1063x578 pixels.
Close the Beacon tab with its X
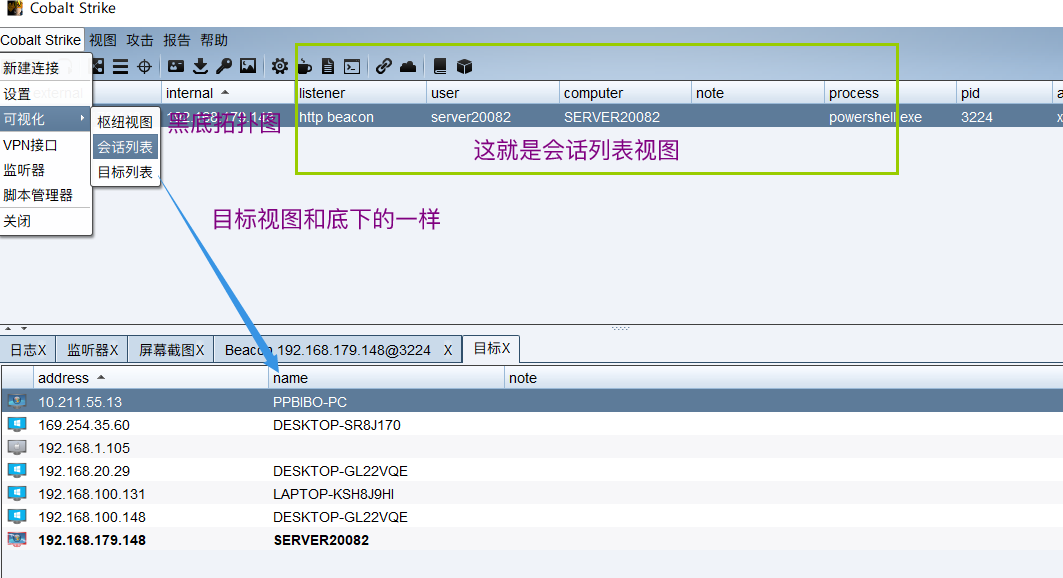point(448,350)
